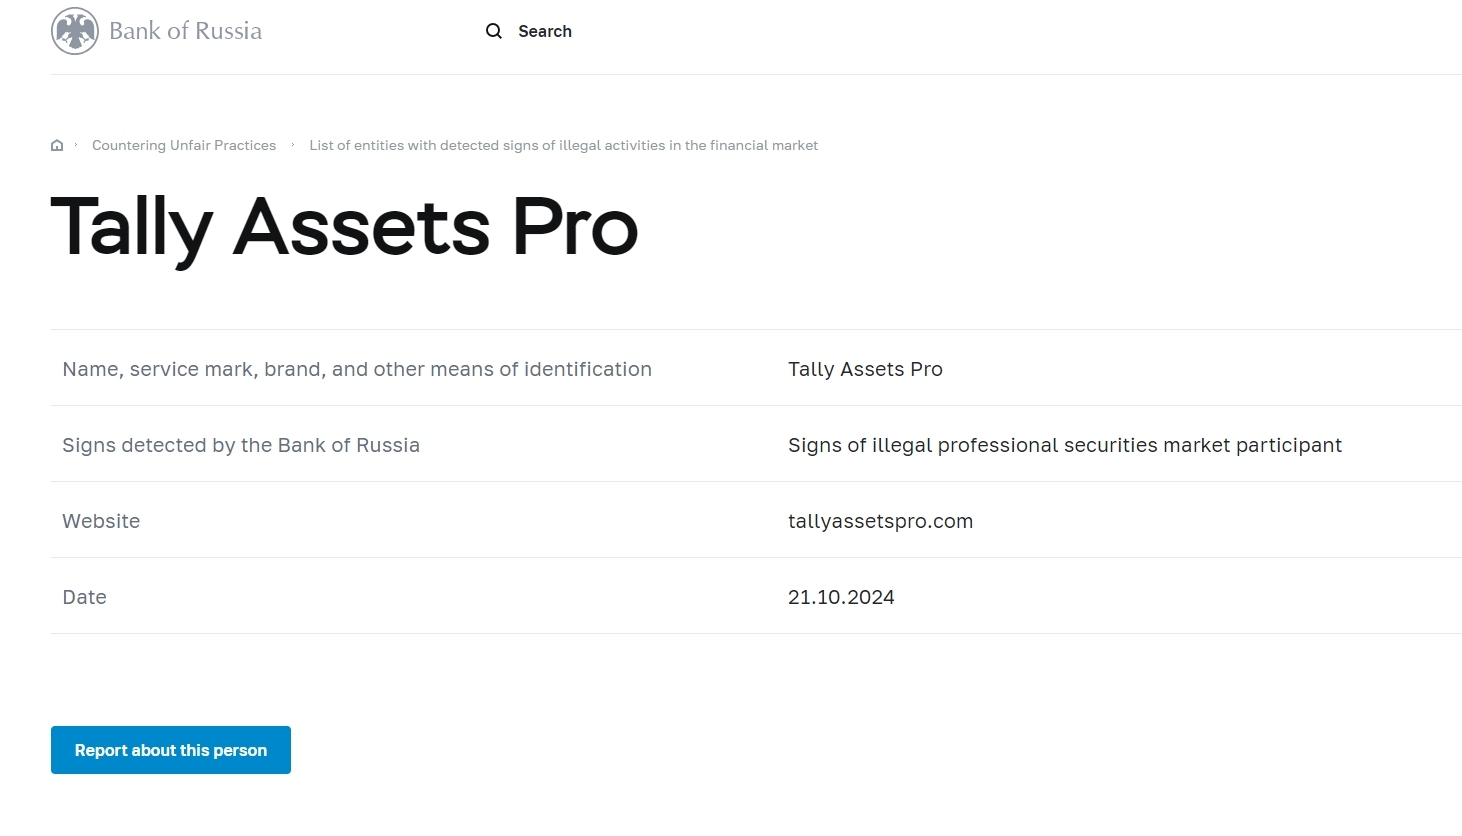Click the Bank of Russia wordmark text
The height and width of the screenshot is (836, 1462).
pyautogui.click(x=185, y=31)
